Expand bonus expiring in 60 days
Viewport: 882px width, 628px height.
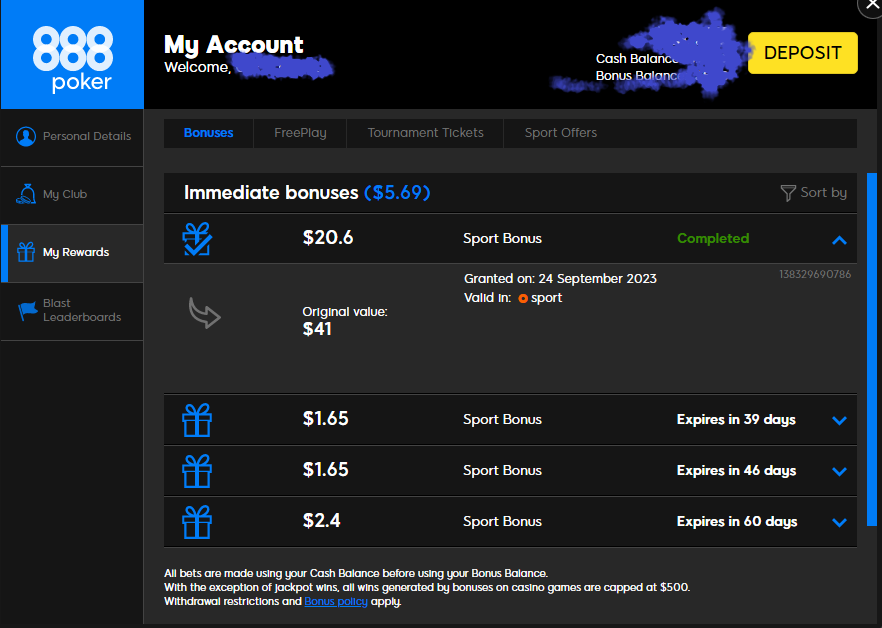pyautogui.click(x=839, y=523)
